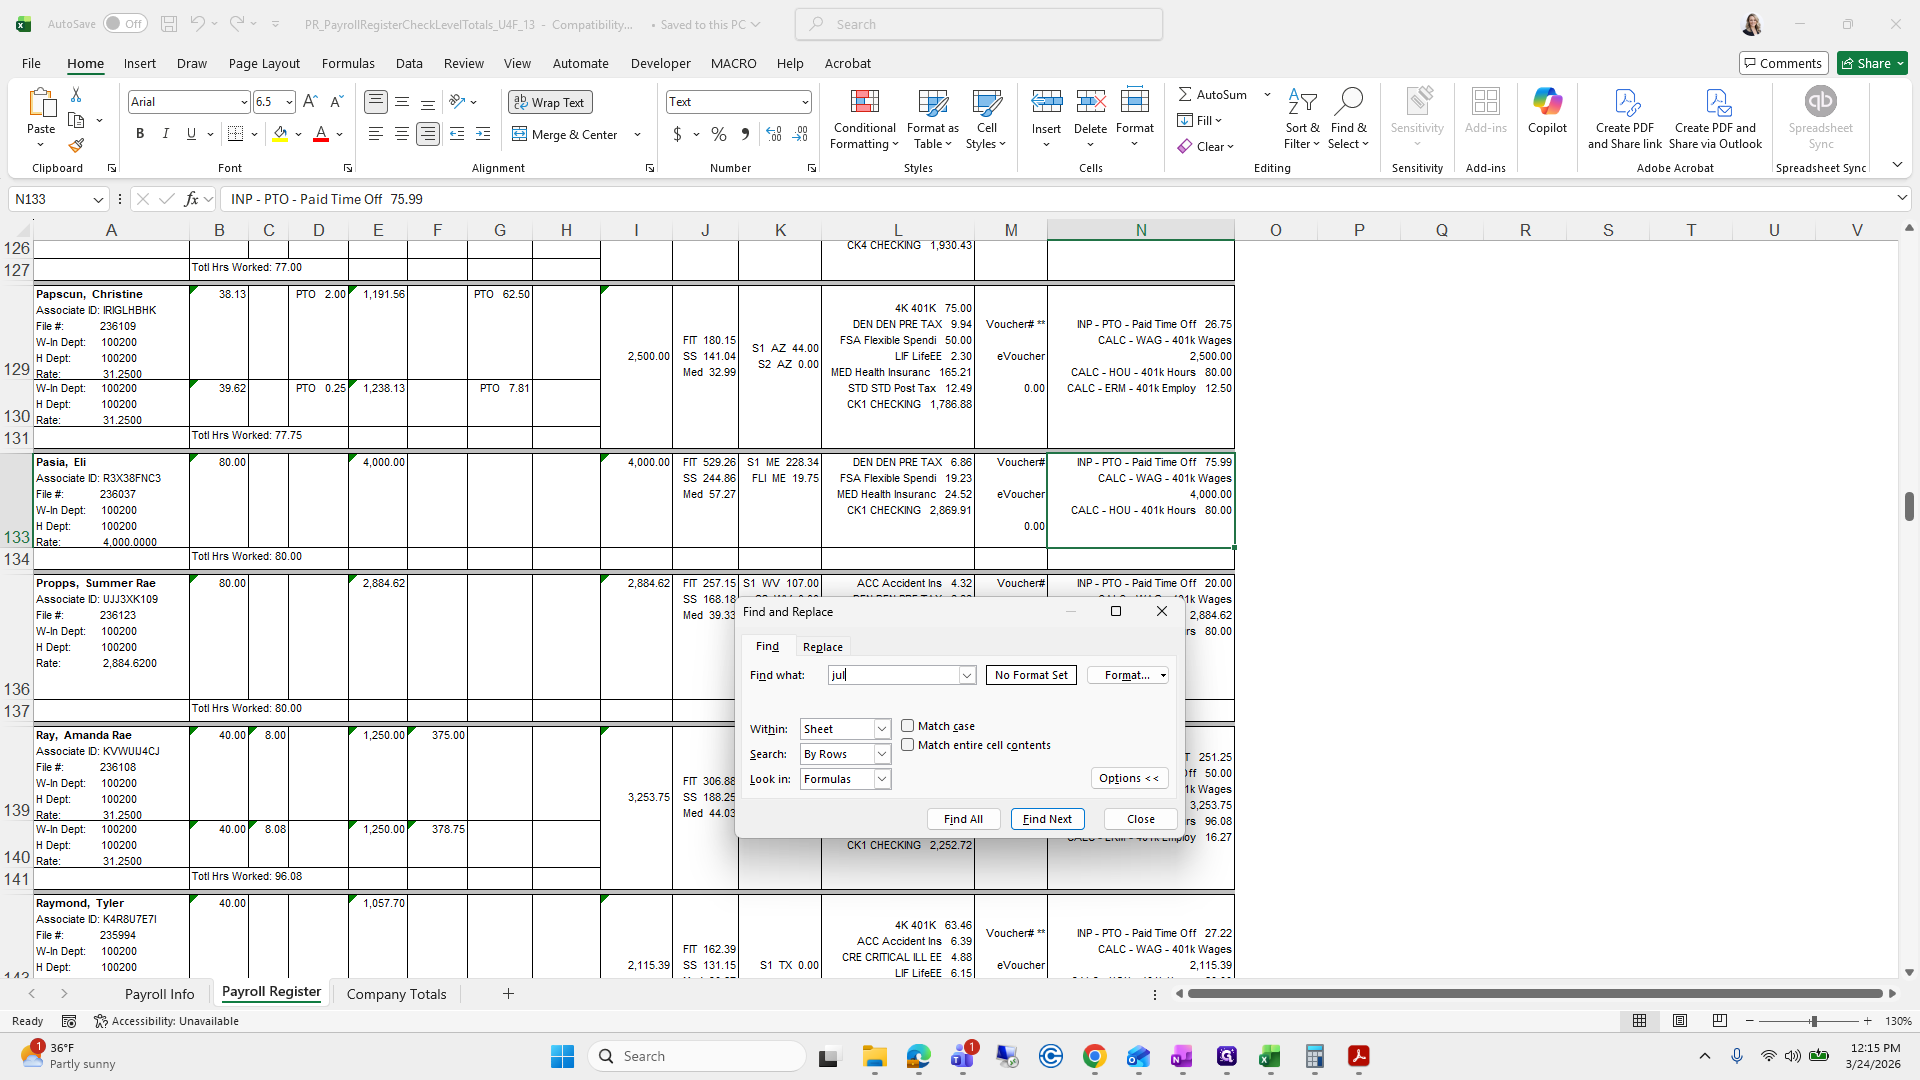Enable the Match case checkbox

[908, 726]
